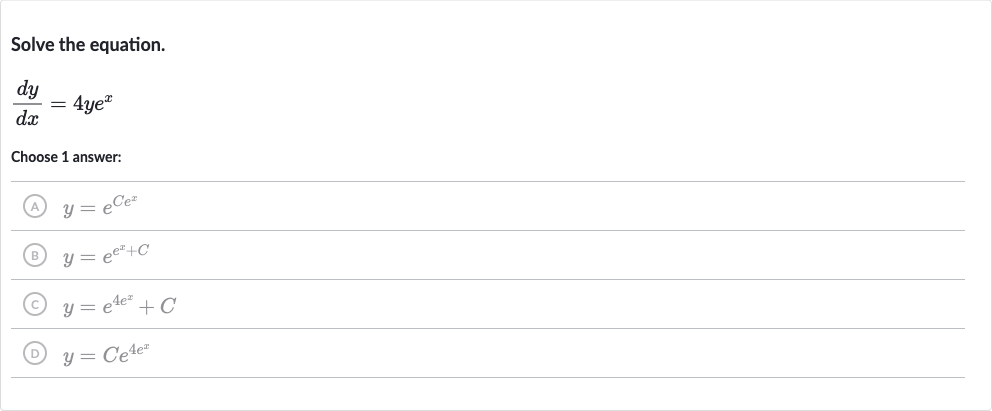The image size is (992, 411).
Task: Click the 4ye^x right-hand side expression
Action: 93,104
